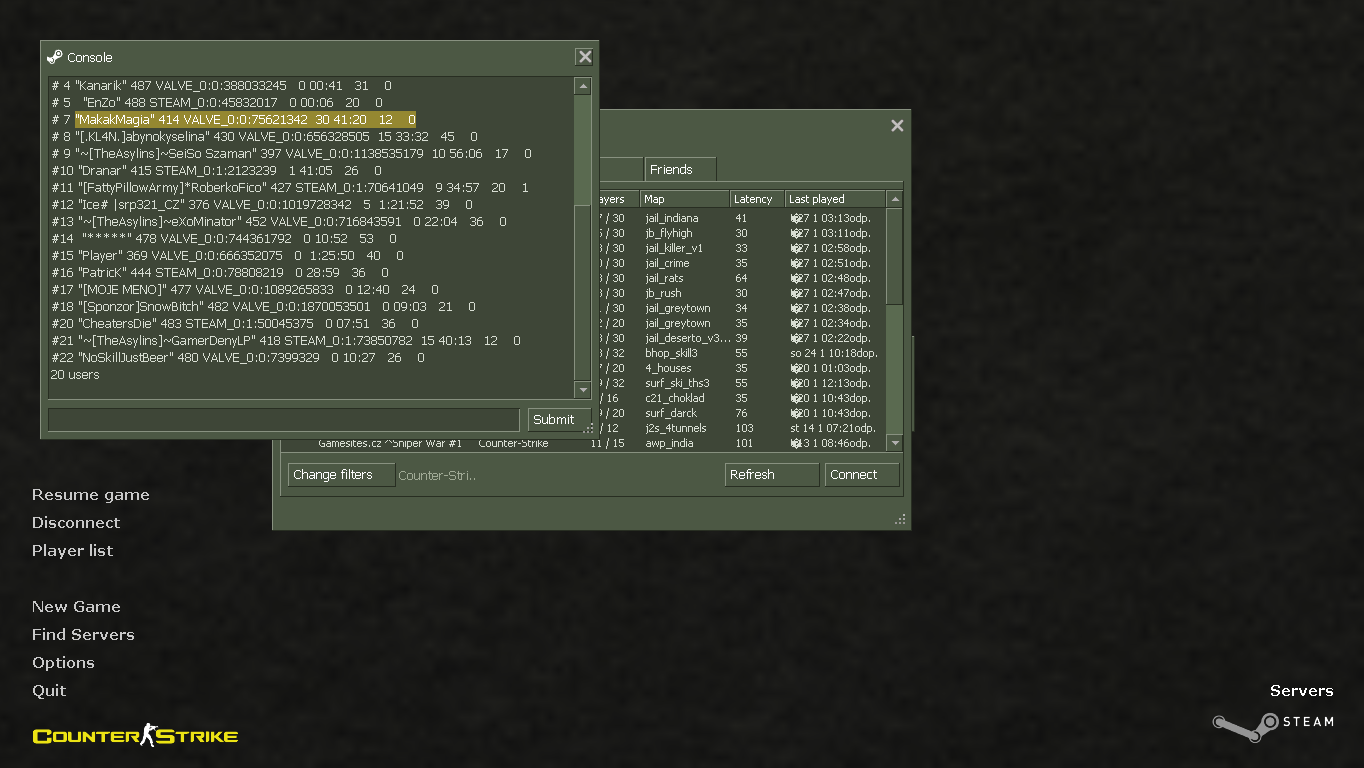Viewport: 1364px width, 768px height.
Task: Close the Console window
Action: pyautogui.click(x=585, y=57)
